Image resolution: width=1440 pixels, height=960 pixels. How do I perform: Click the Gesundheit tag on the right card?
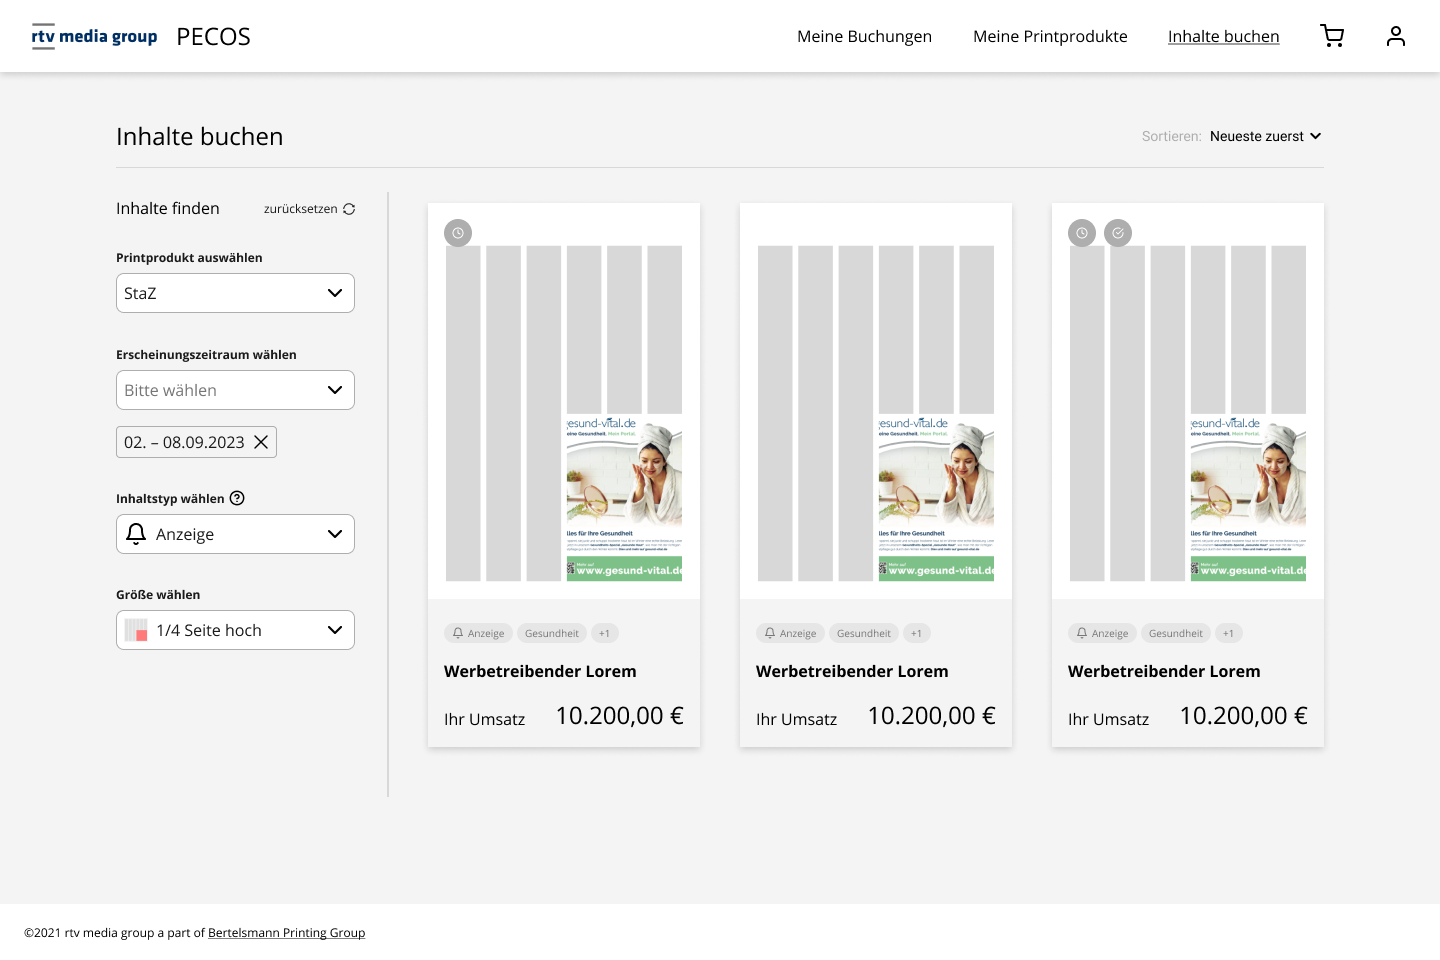pos(1176,633)
